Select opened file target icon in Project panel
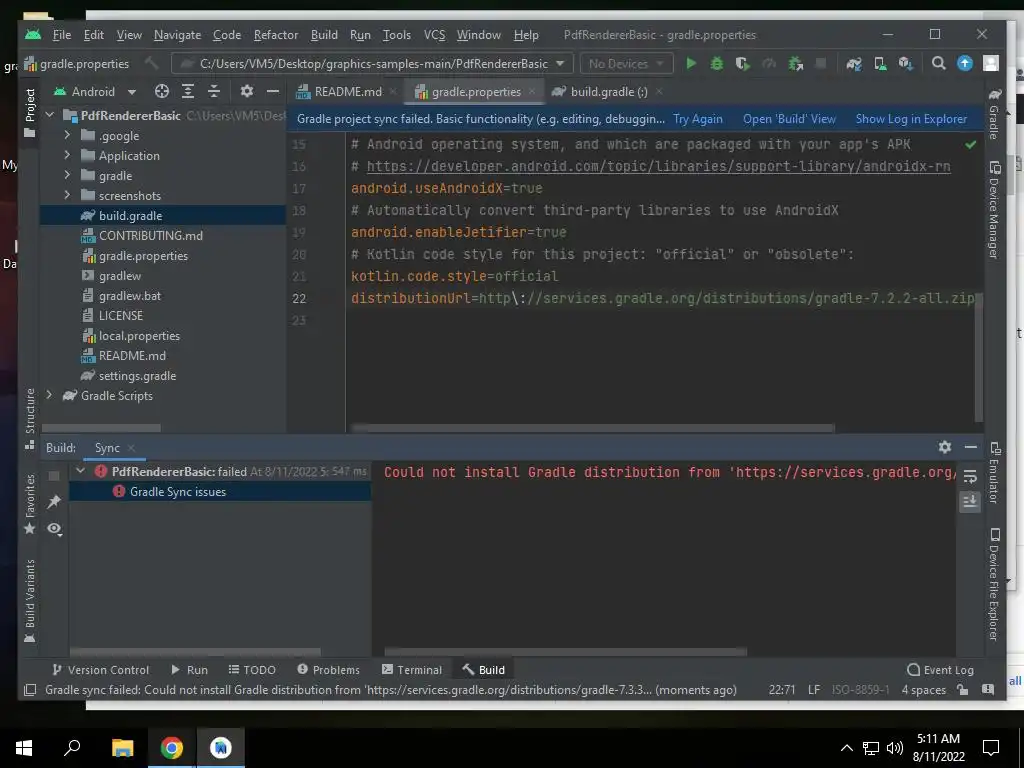 tap(161, 91)
